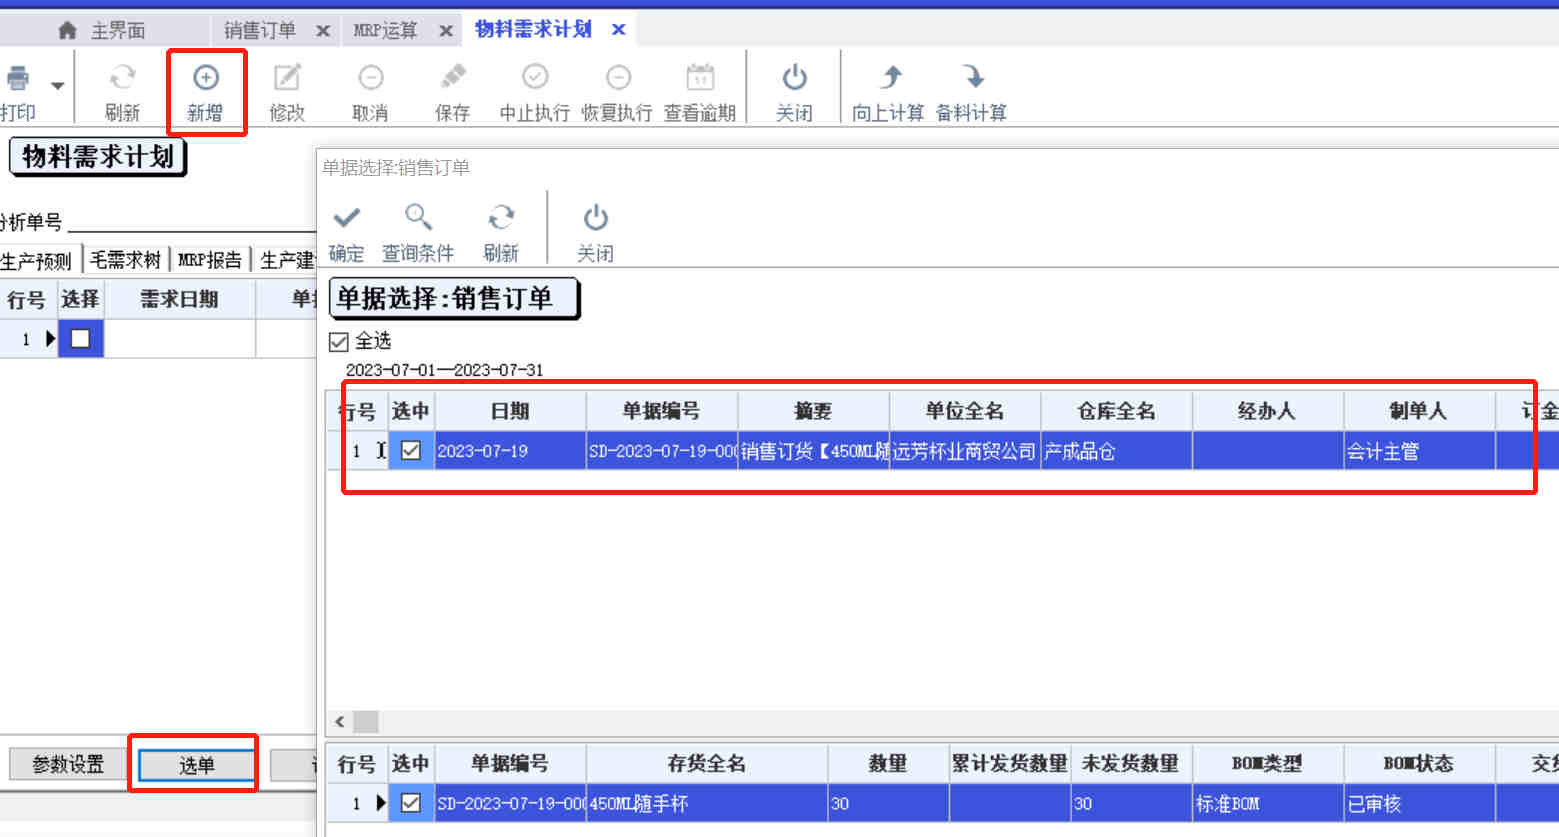Click the 累计发货数量 column header
Screen dimensions: 1559x837
tap(1009, 763)
